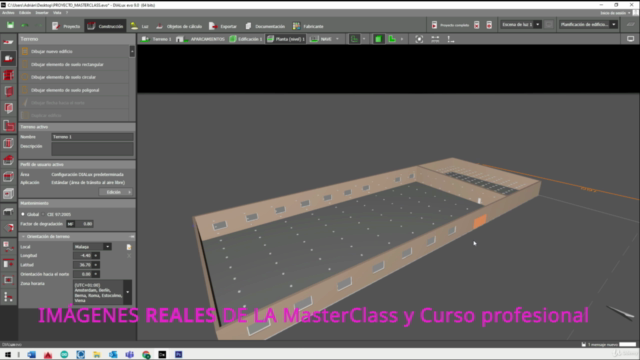Image resolution: width=640 pixels, height=360 pixels.
Task: Click Dibujar nuevo edificio
Action: click(x=74, y=51)
